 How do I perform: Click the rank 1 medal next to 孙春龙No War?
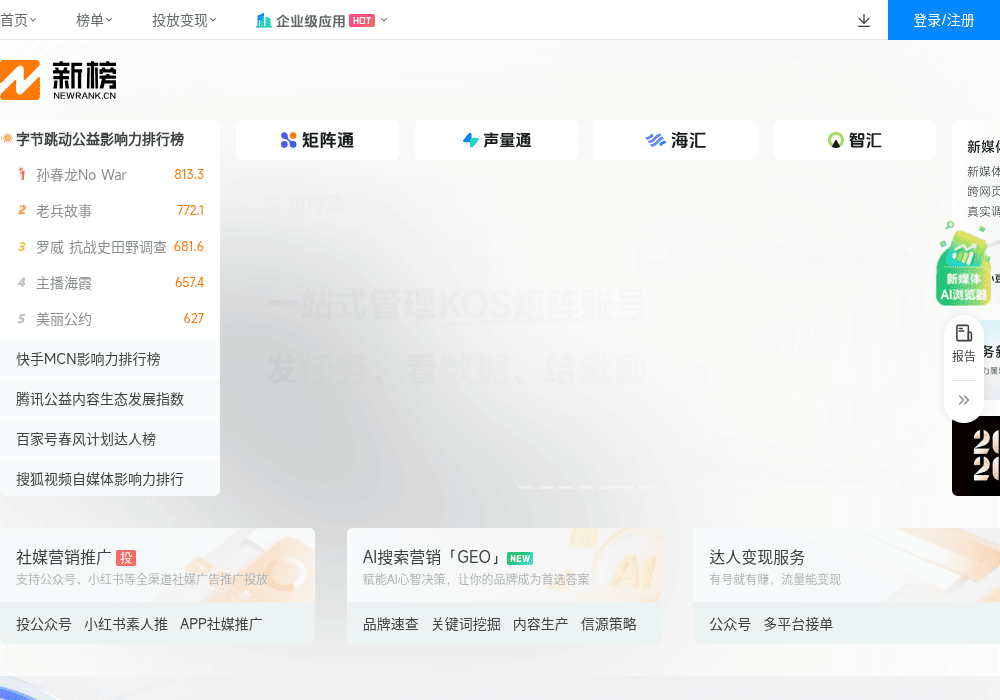[22, 174]
